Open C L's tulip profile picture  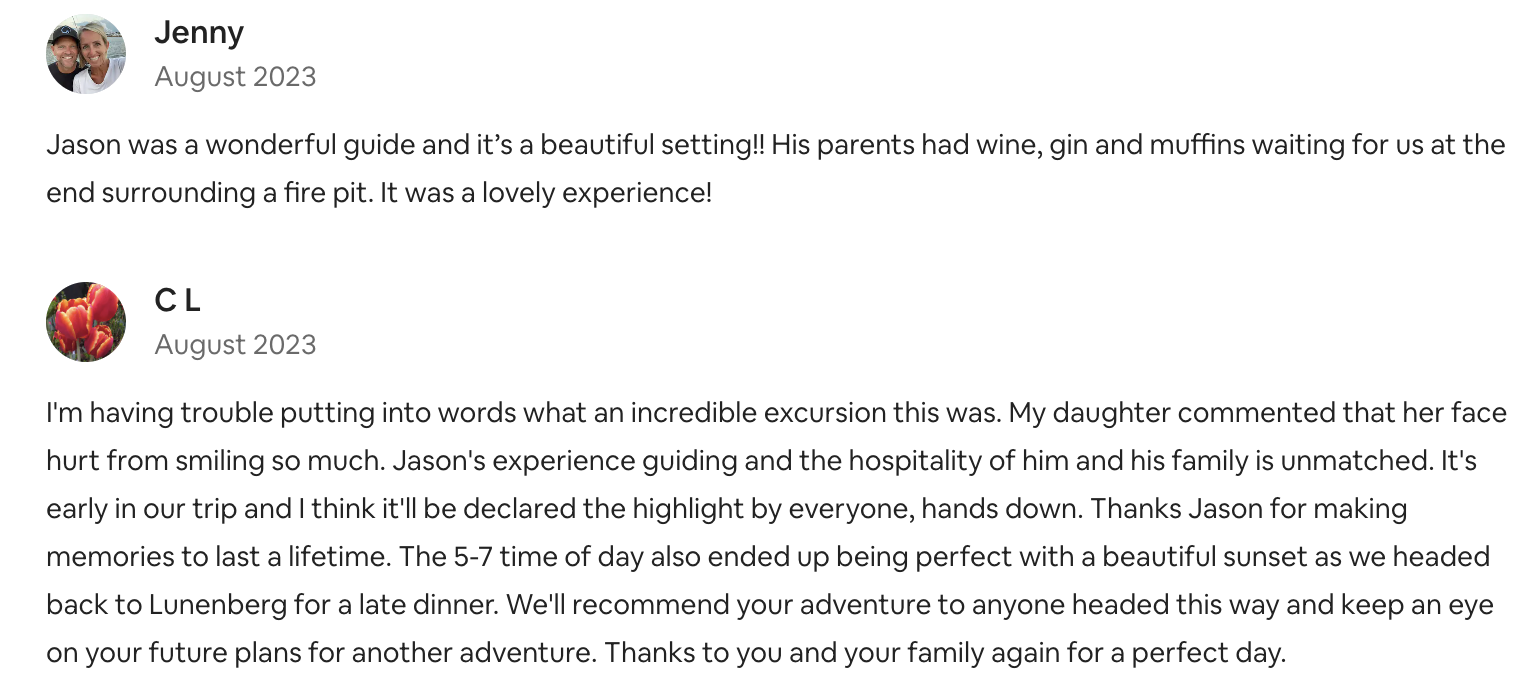pos(86,321)
